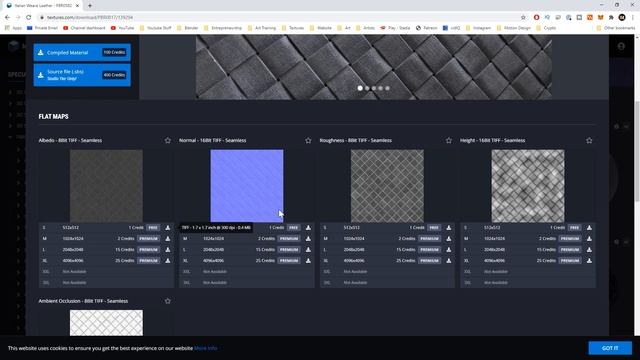Click the PREMIUM badge on Albedo 1024x1024
640x360 pixels.
pos(148,239)
